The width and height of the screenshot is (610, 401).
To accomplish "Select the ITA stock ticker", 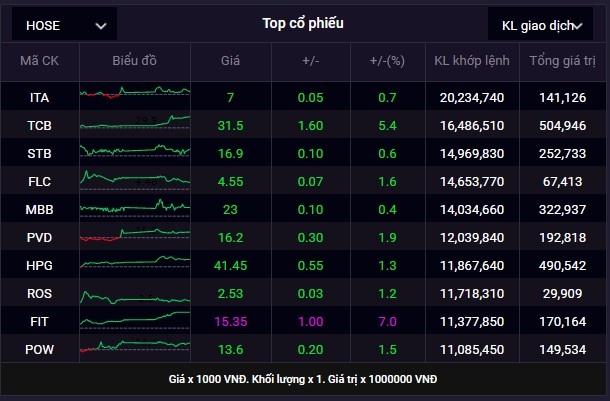I will (40, 97).
